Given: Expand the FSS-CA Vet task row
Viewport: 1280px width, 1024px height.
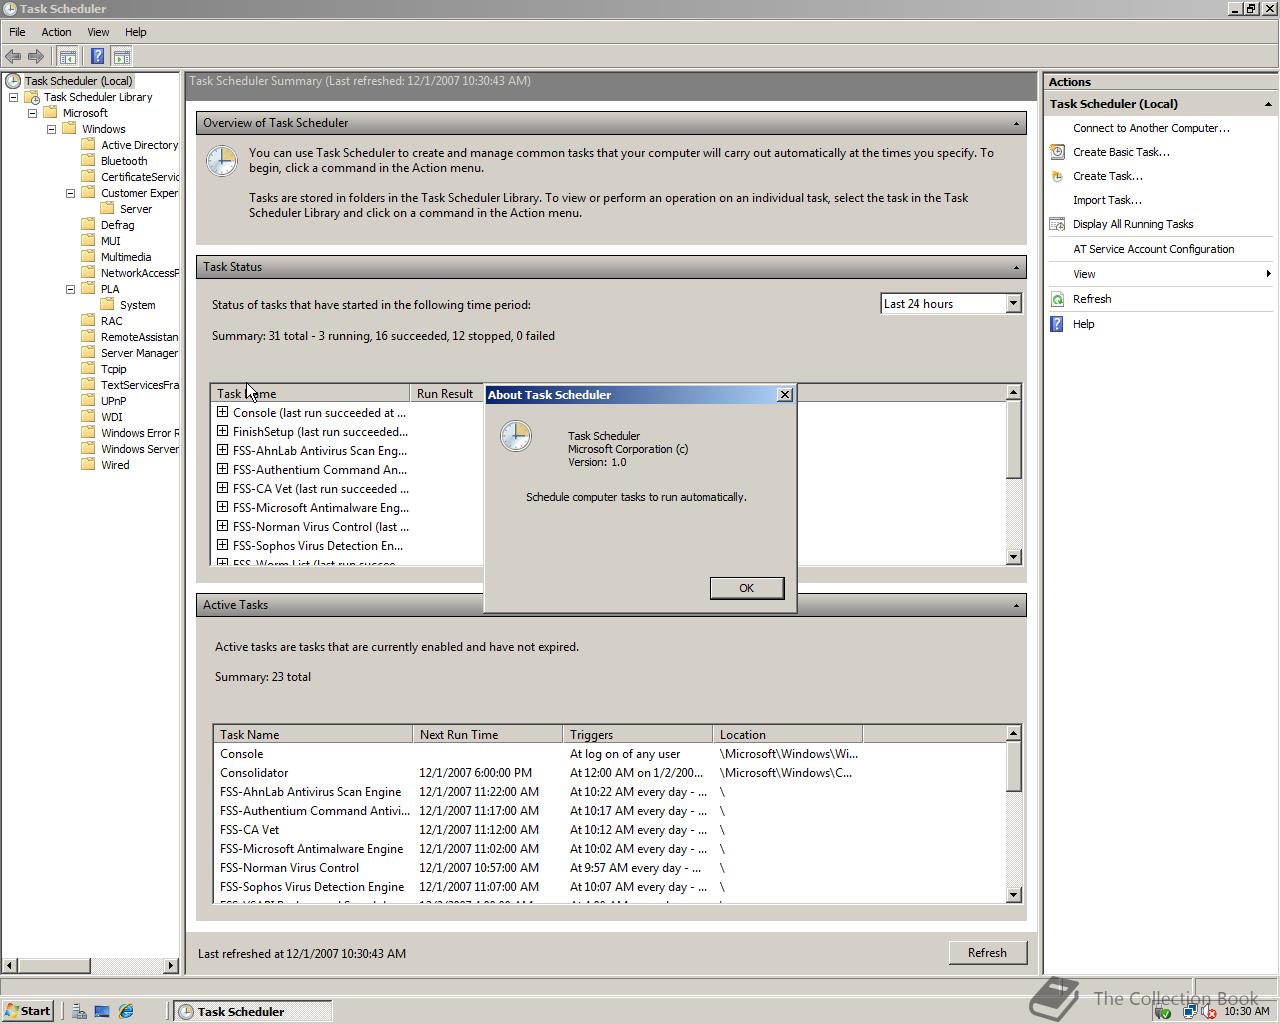Looking at the screenshot, I should click(x=222, y=488).
